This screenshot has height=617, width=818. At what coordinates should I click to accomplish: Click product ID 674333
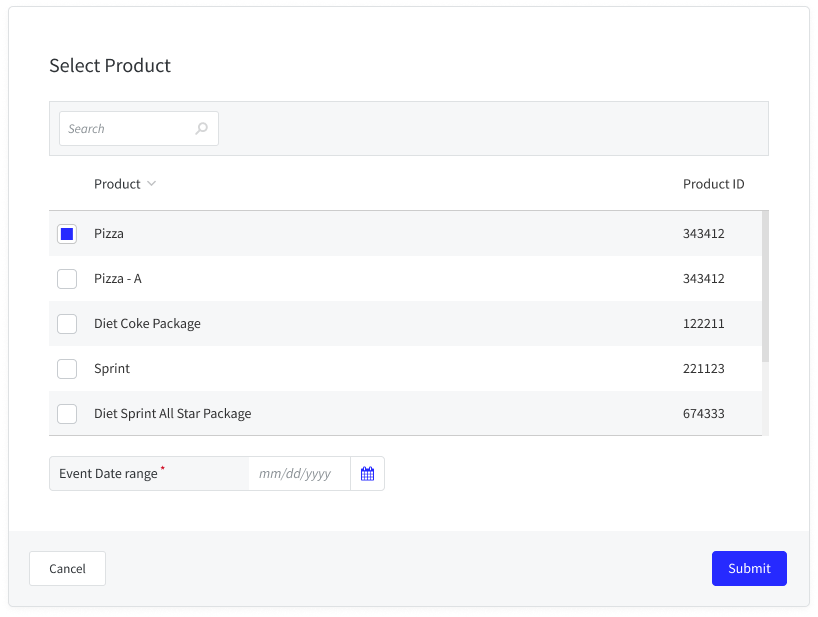703,413
